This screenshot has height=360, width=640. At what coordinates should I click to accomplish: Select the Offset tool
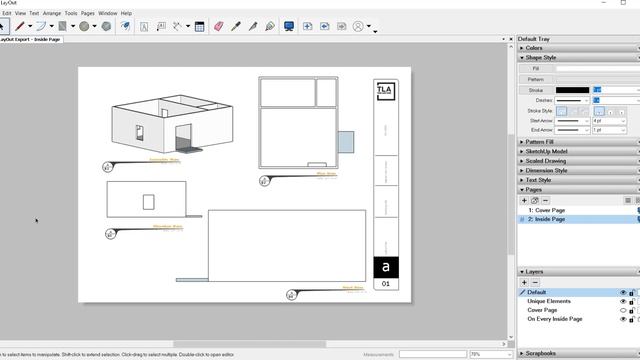coord(125,27)
